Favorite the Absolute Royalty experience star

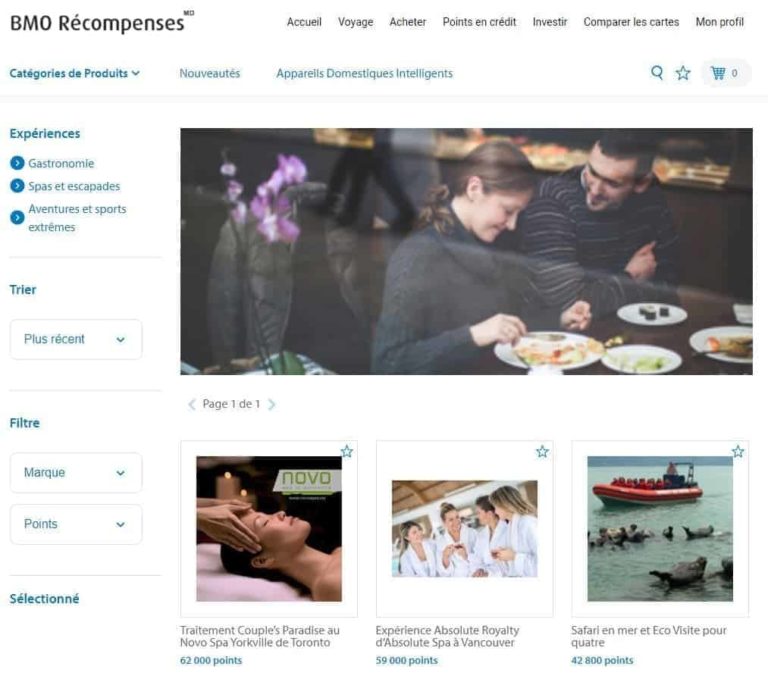542,451
